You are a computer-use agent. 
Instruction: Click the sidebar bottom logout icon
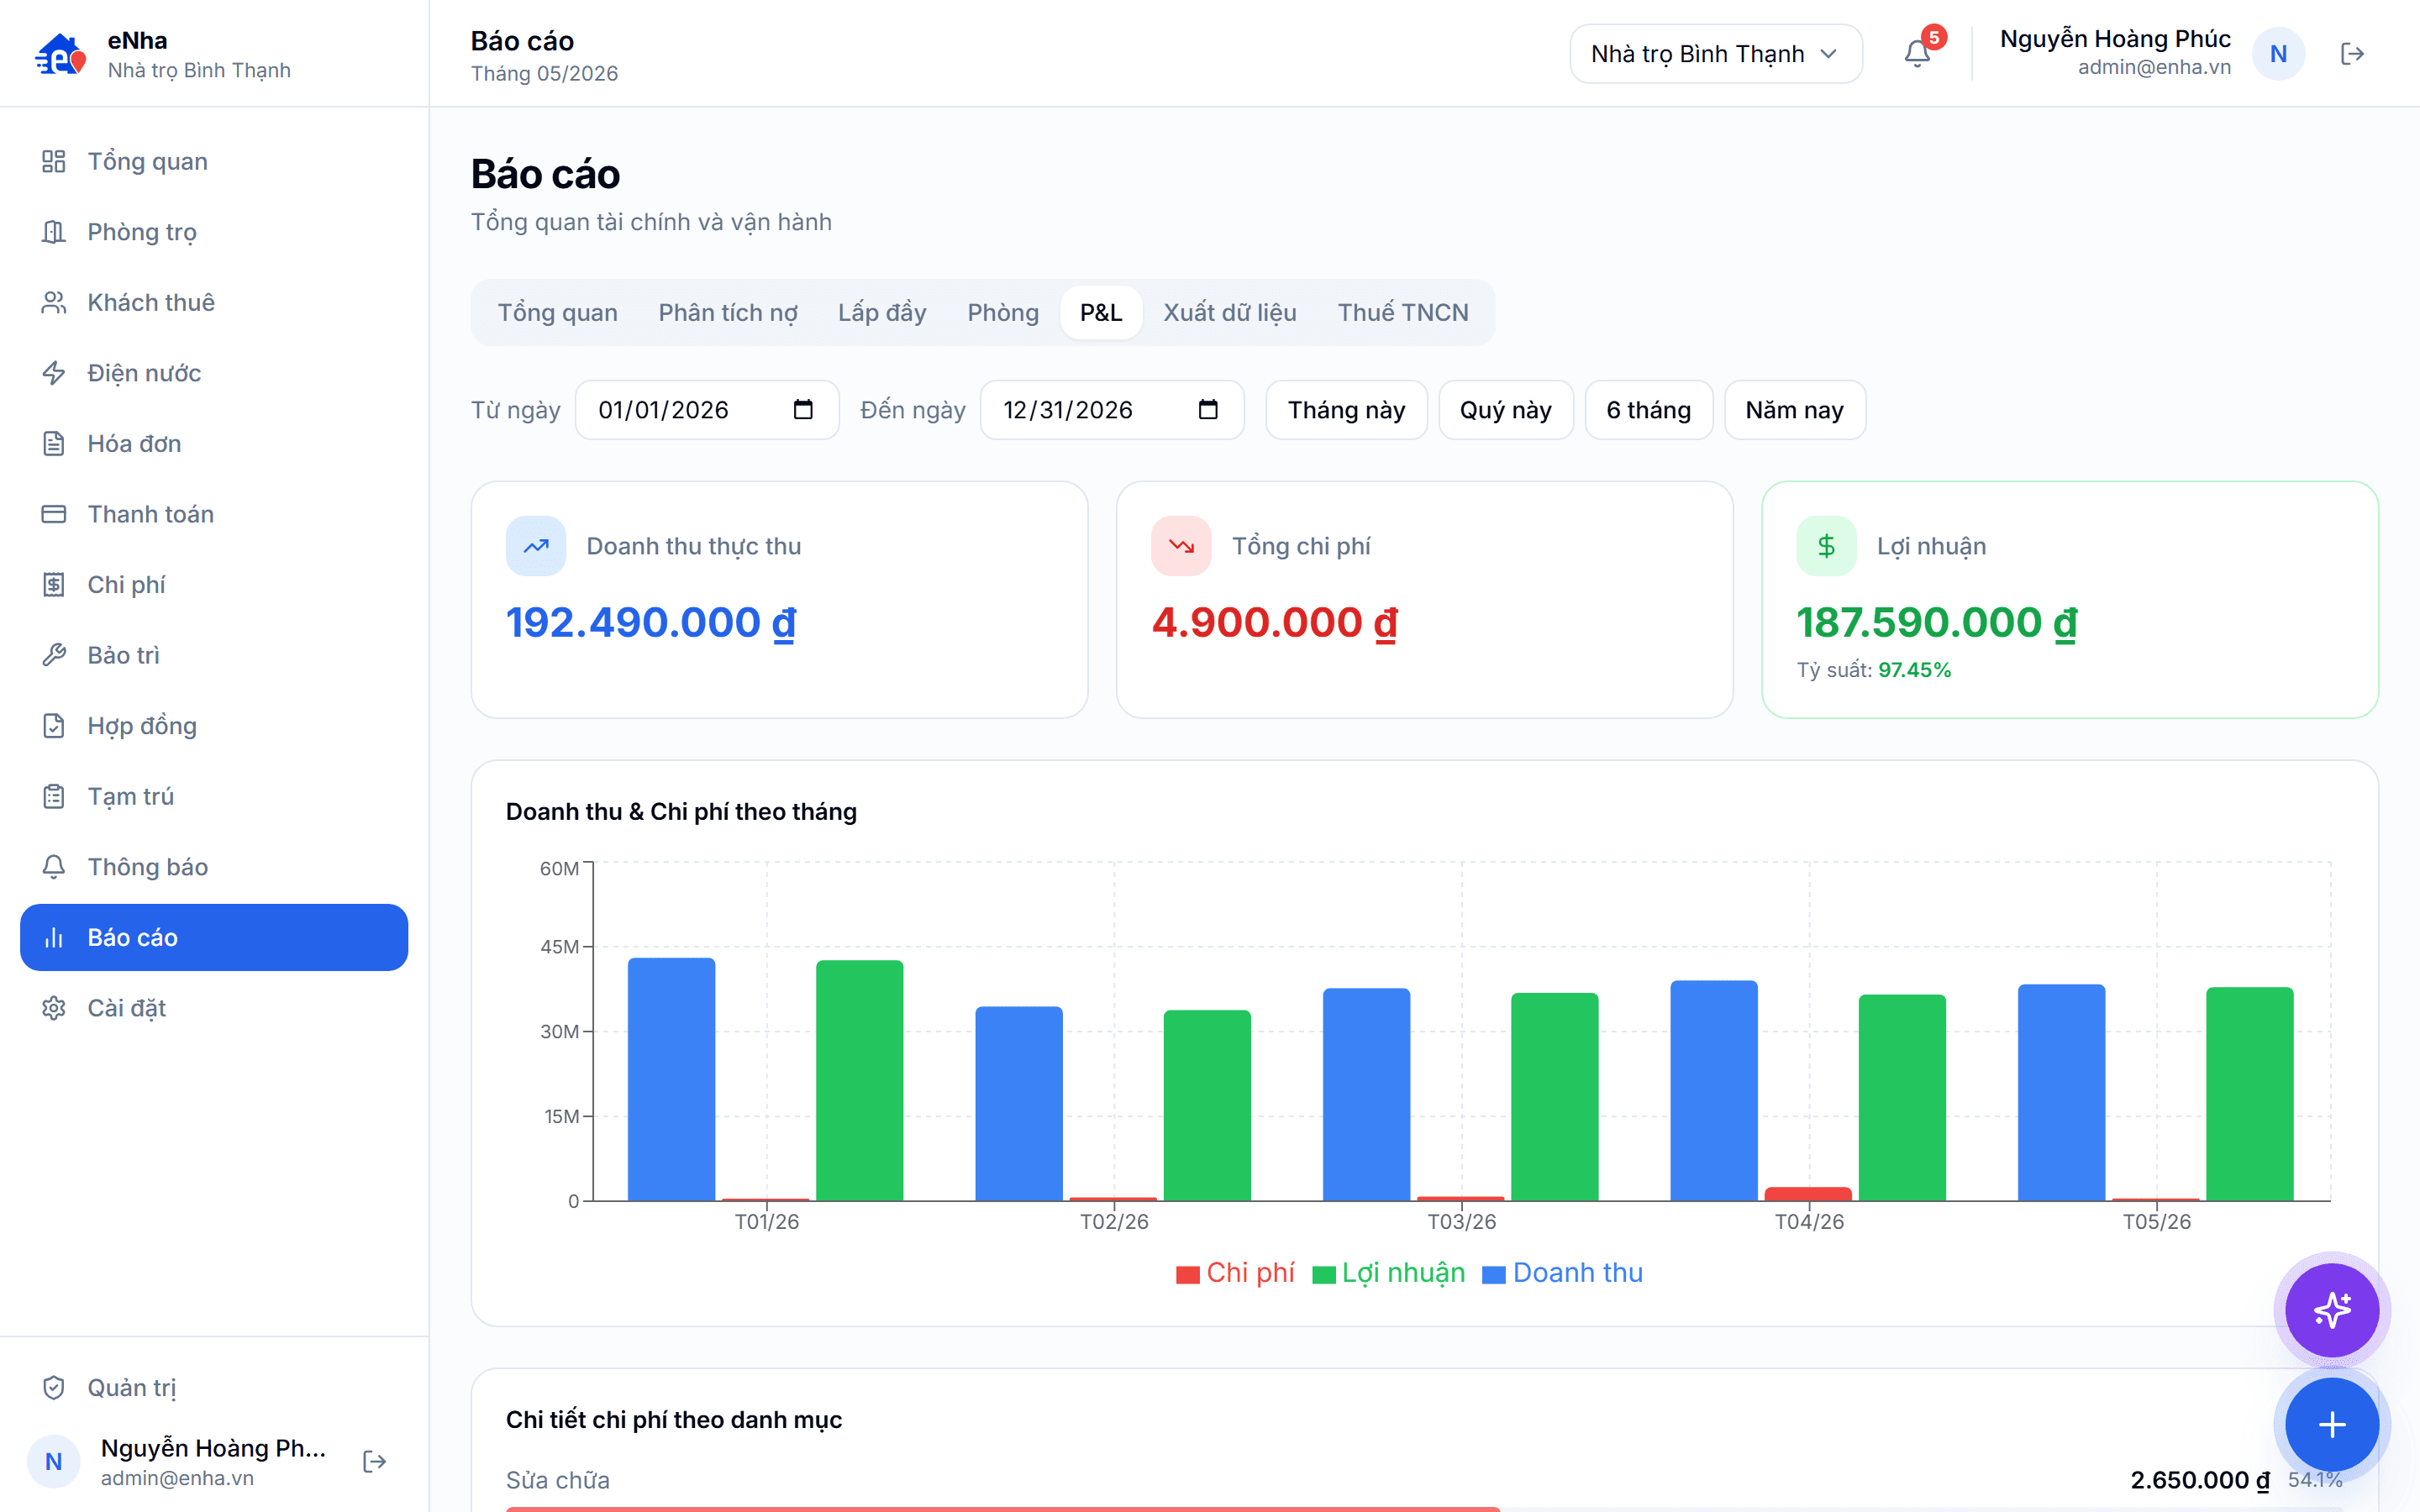coord(375,1461)
